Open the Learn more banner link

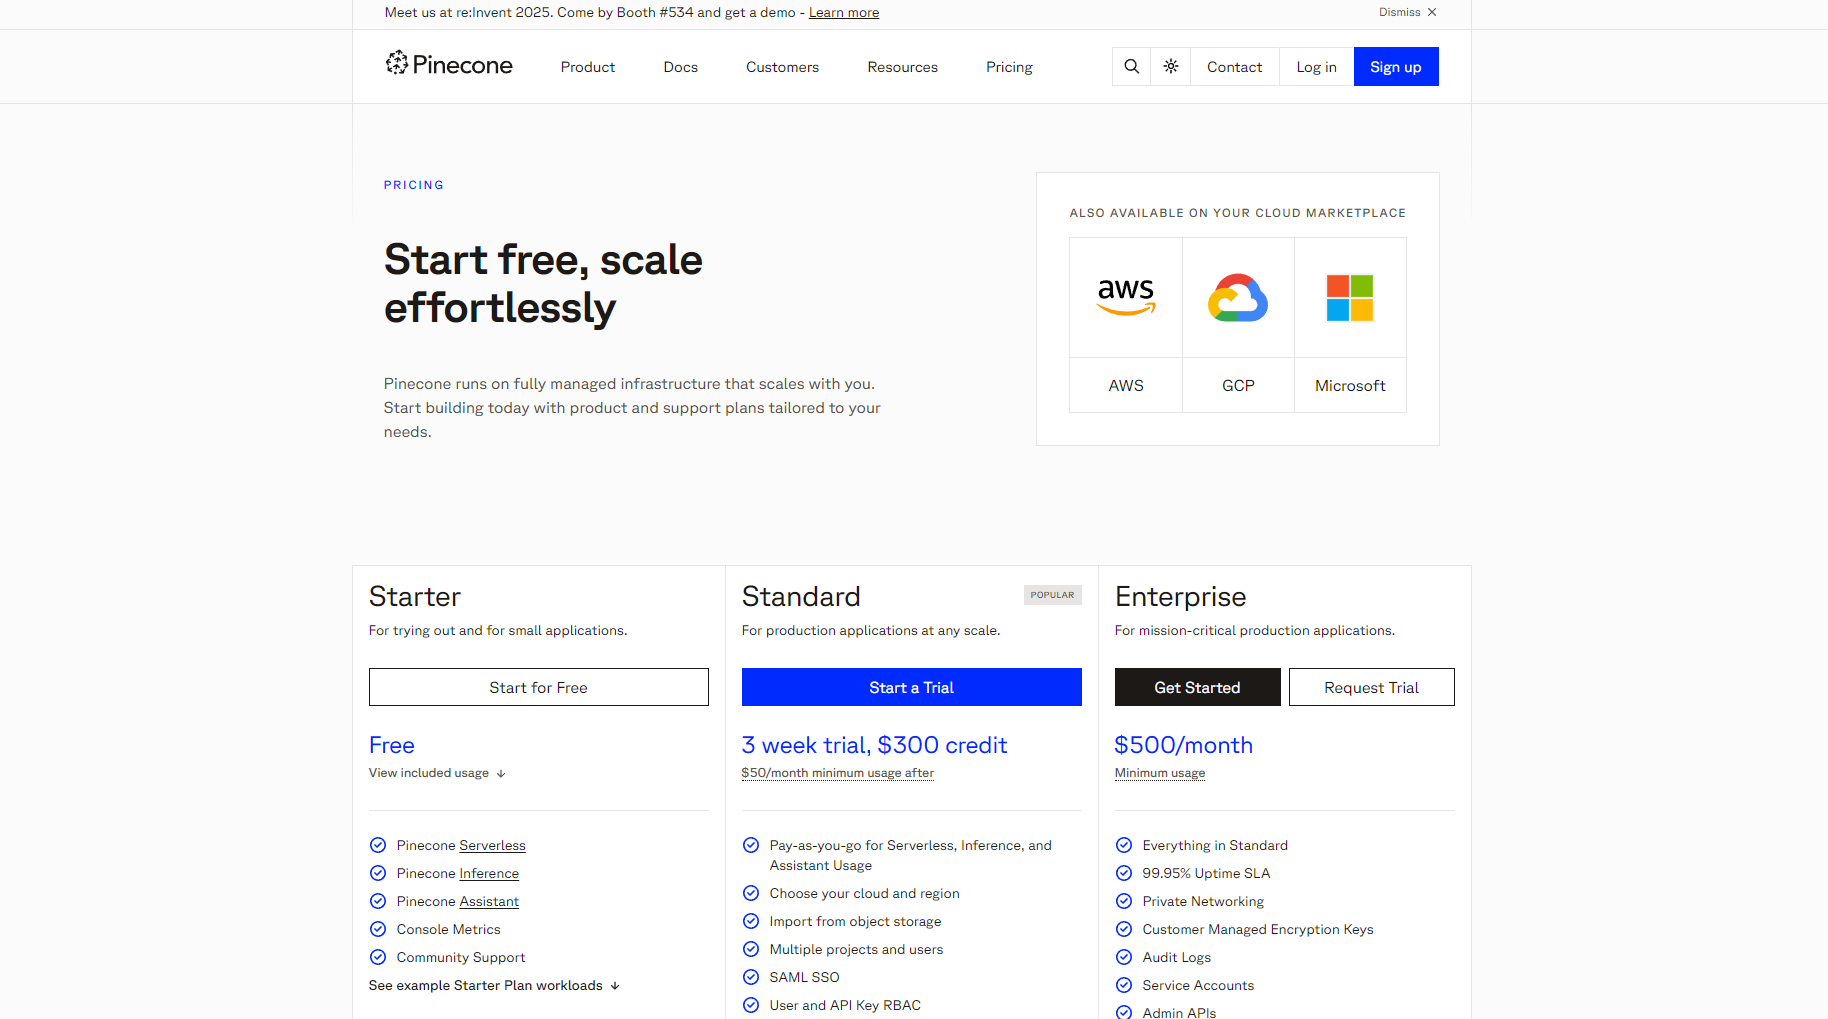coord(844,13)
